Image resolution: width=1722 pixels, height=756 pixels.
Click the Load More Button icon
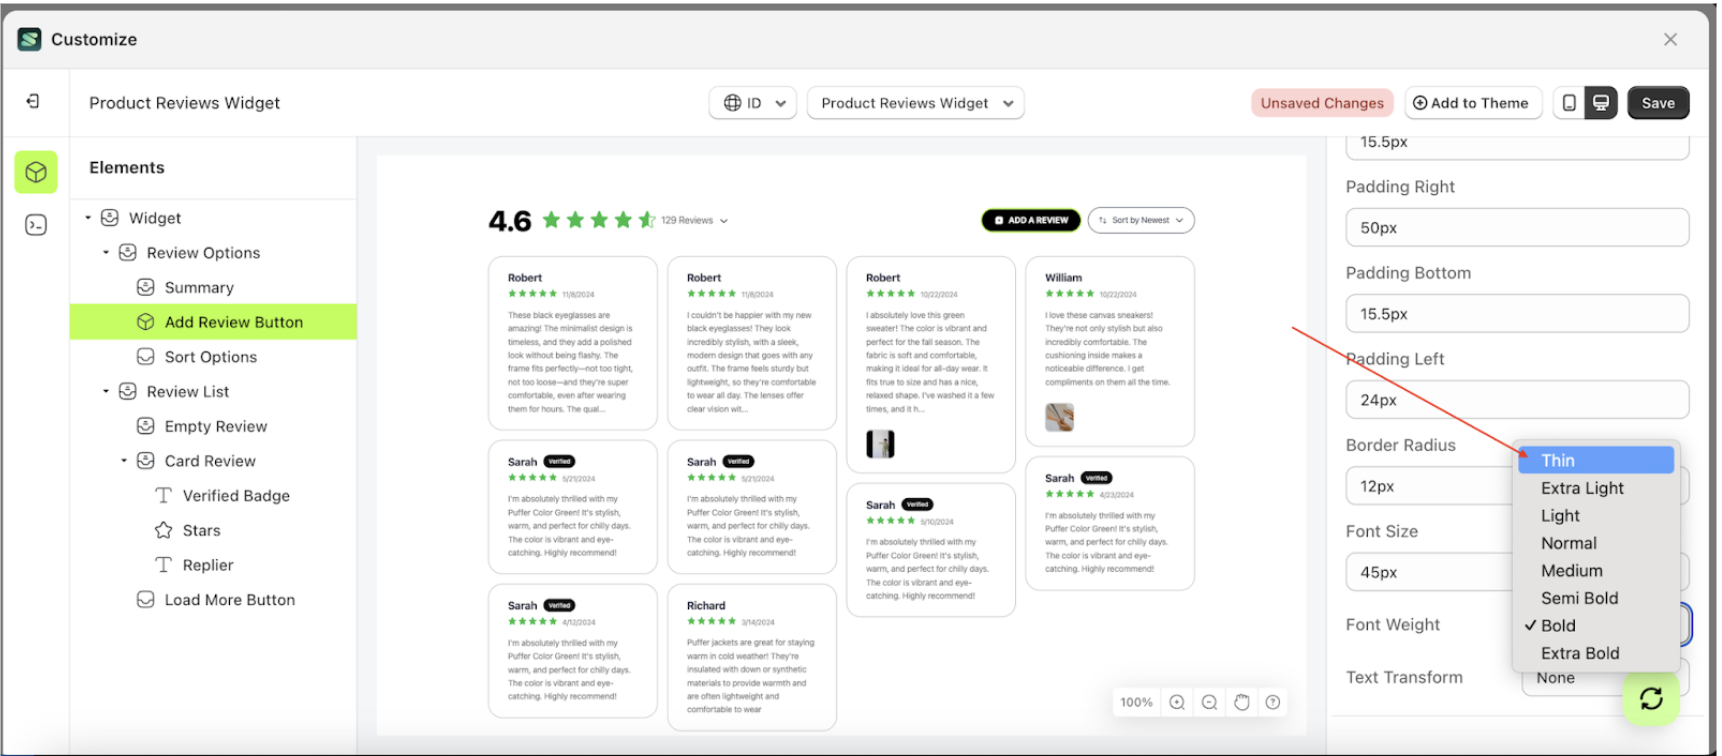pos(145,599)
